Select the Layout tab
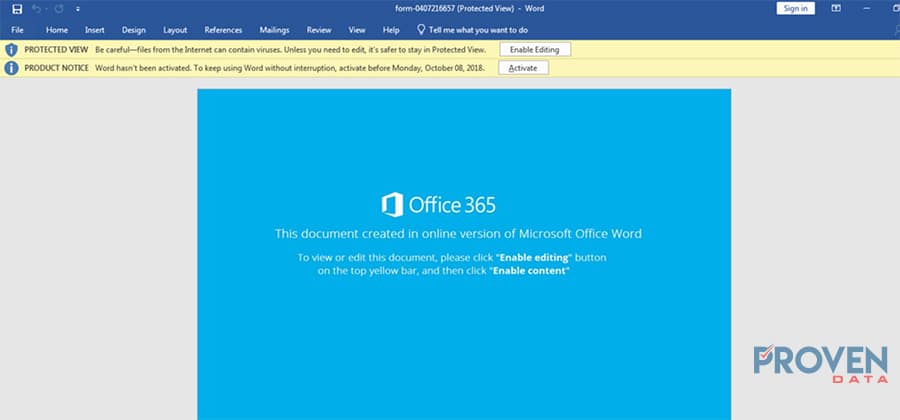The width and height of the screenshot is (900, 420). click(175, 30)
